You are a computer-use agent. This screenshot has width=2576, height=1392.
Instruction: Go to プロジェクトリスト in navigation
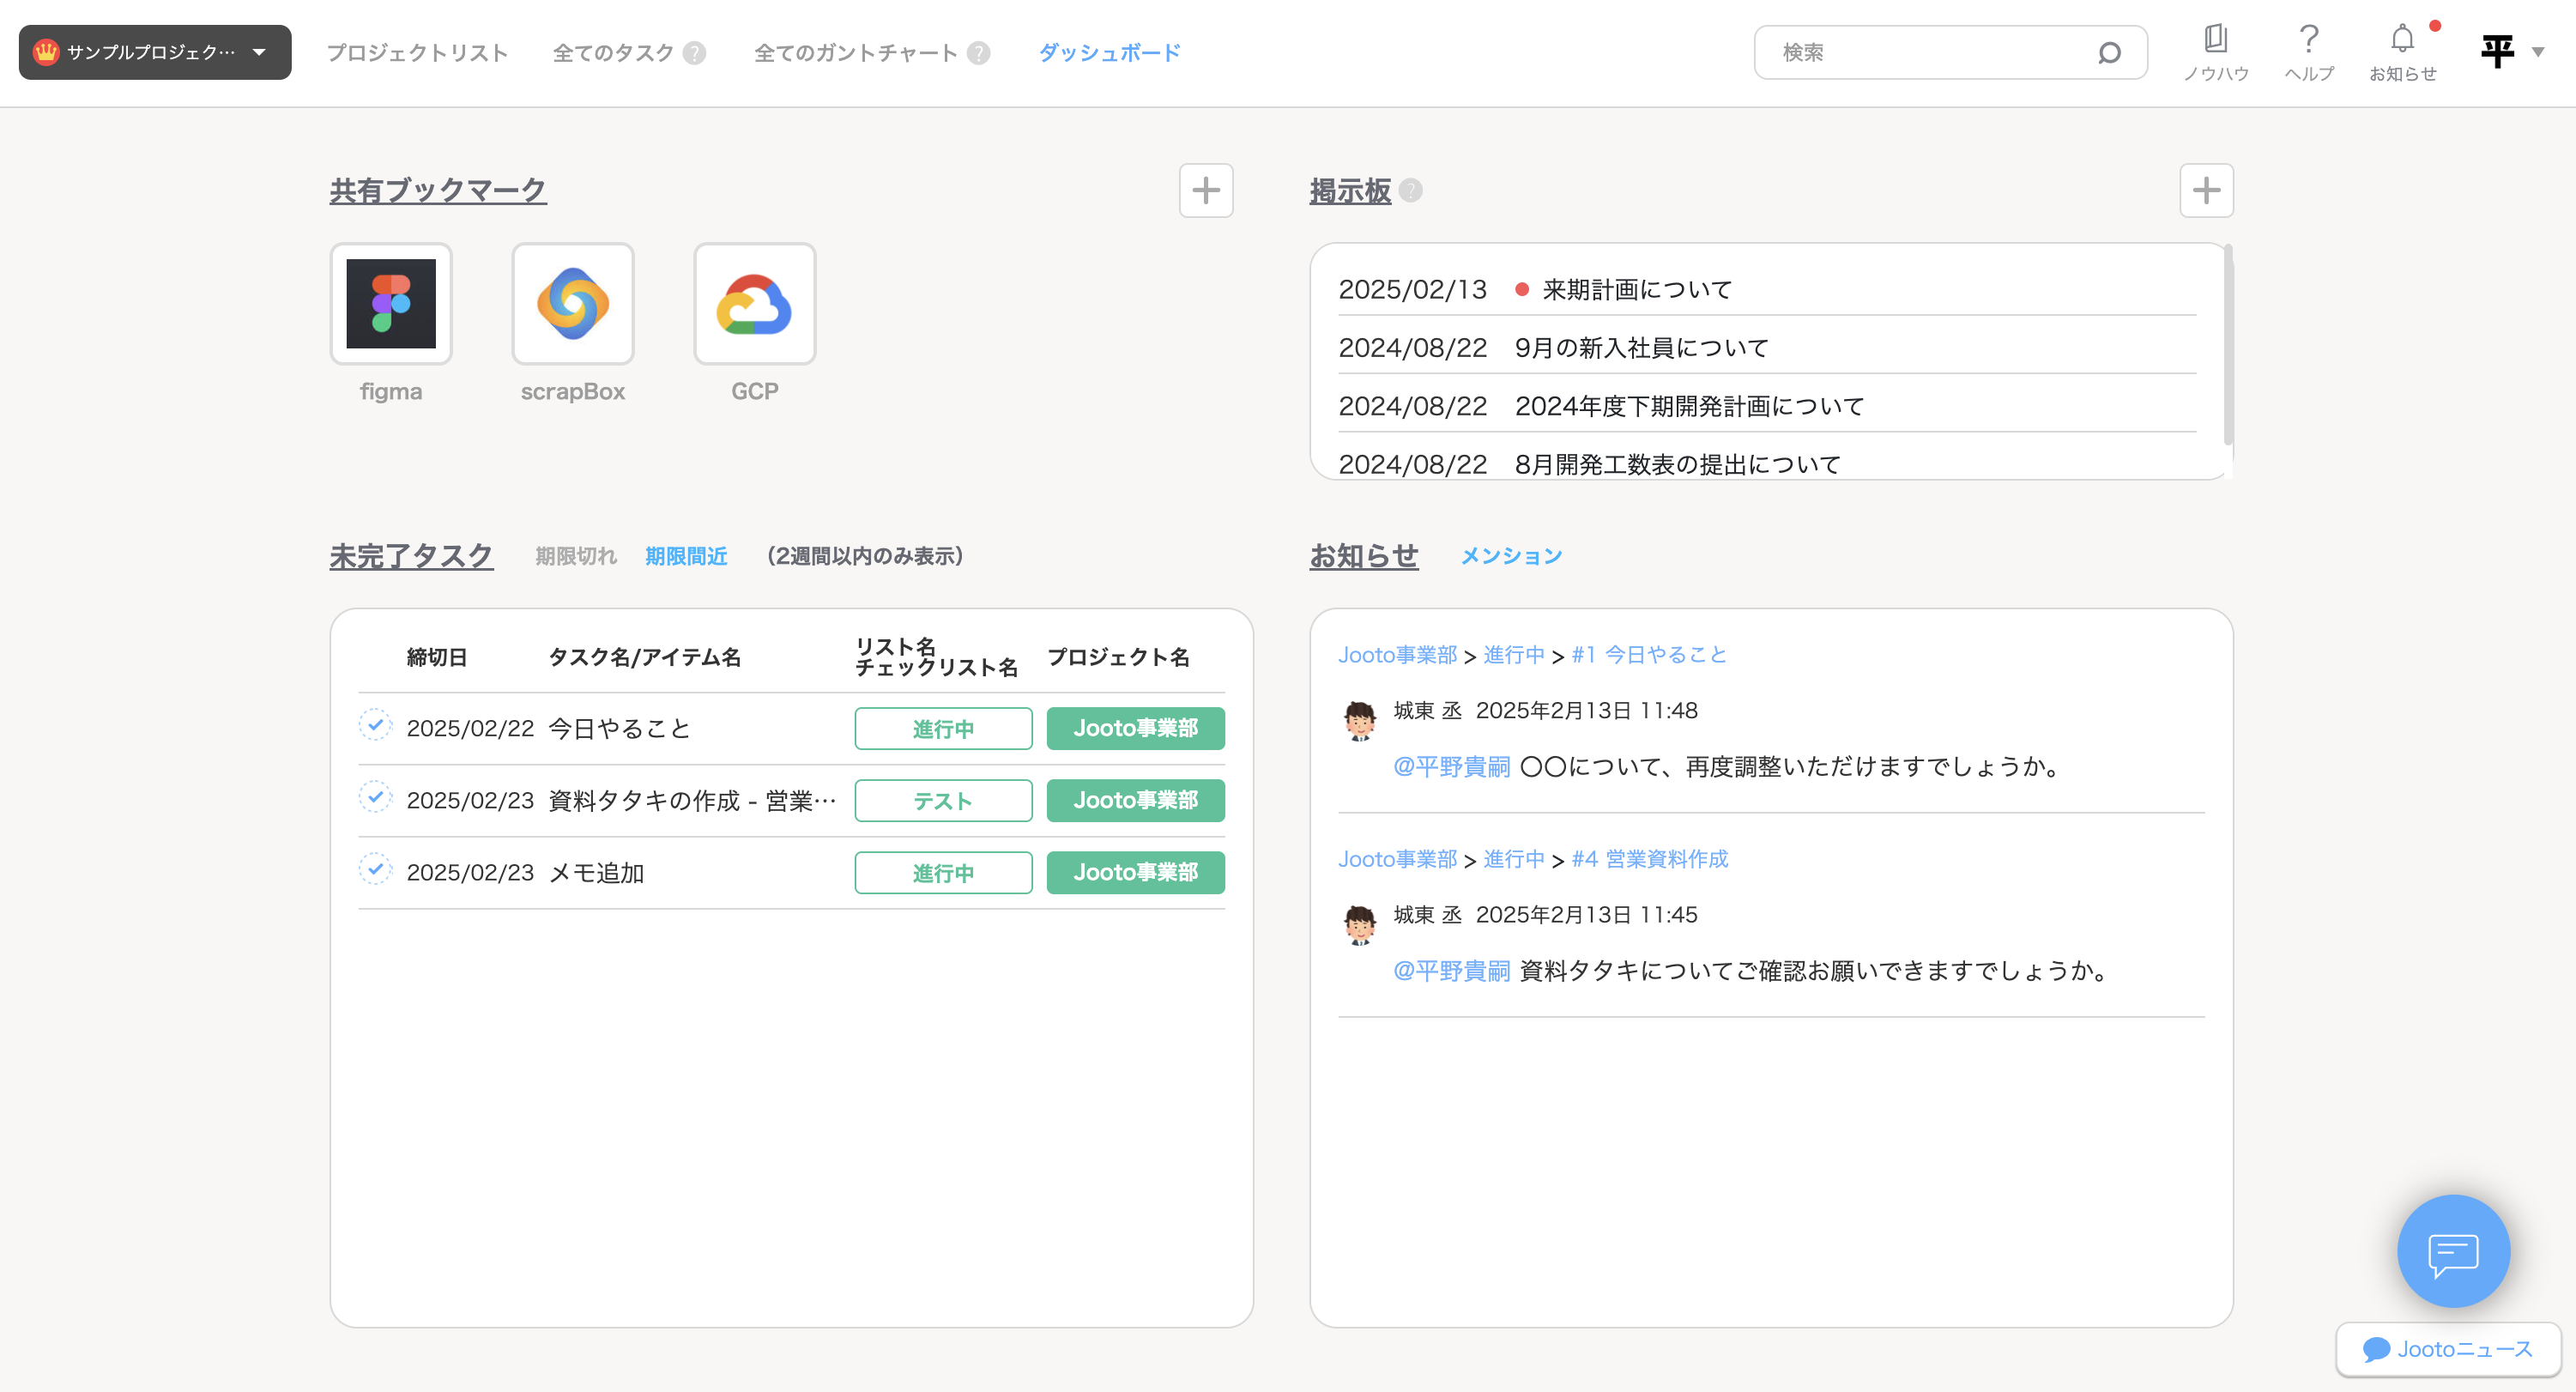[x=417, y=53]
